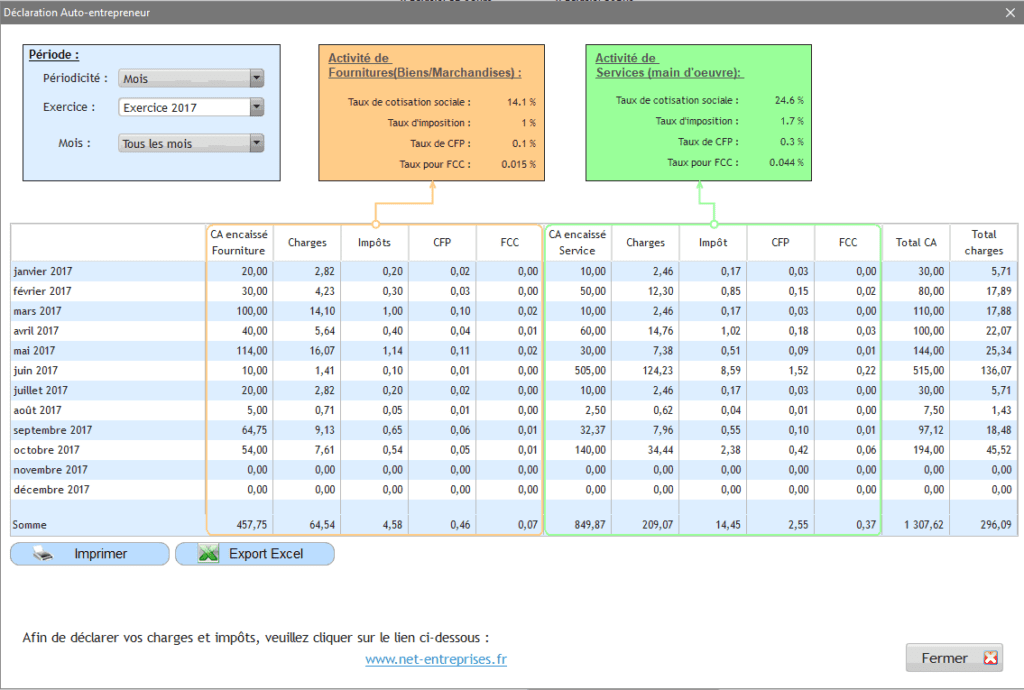Click the green Activité de Services panel
Image resolution: width=1024 pixels, height=690 pixels.
coord(698,112)
